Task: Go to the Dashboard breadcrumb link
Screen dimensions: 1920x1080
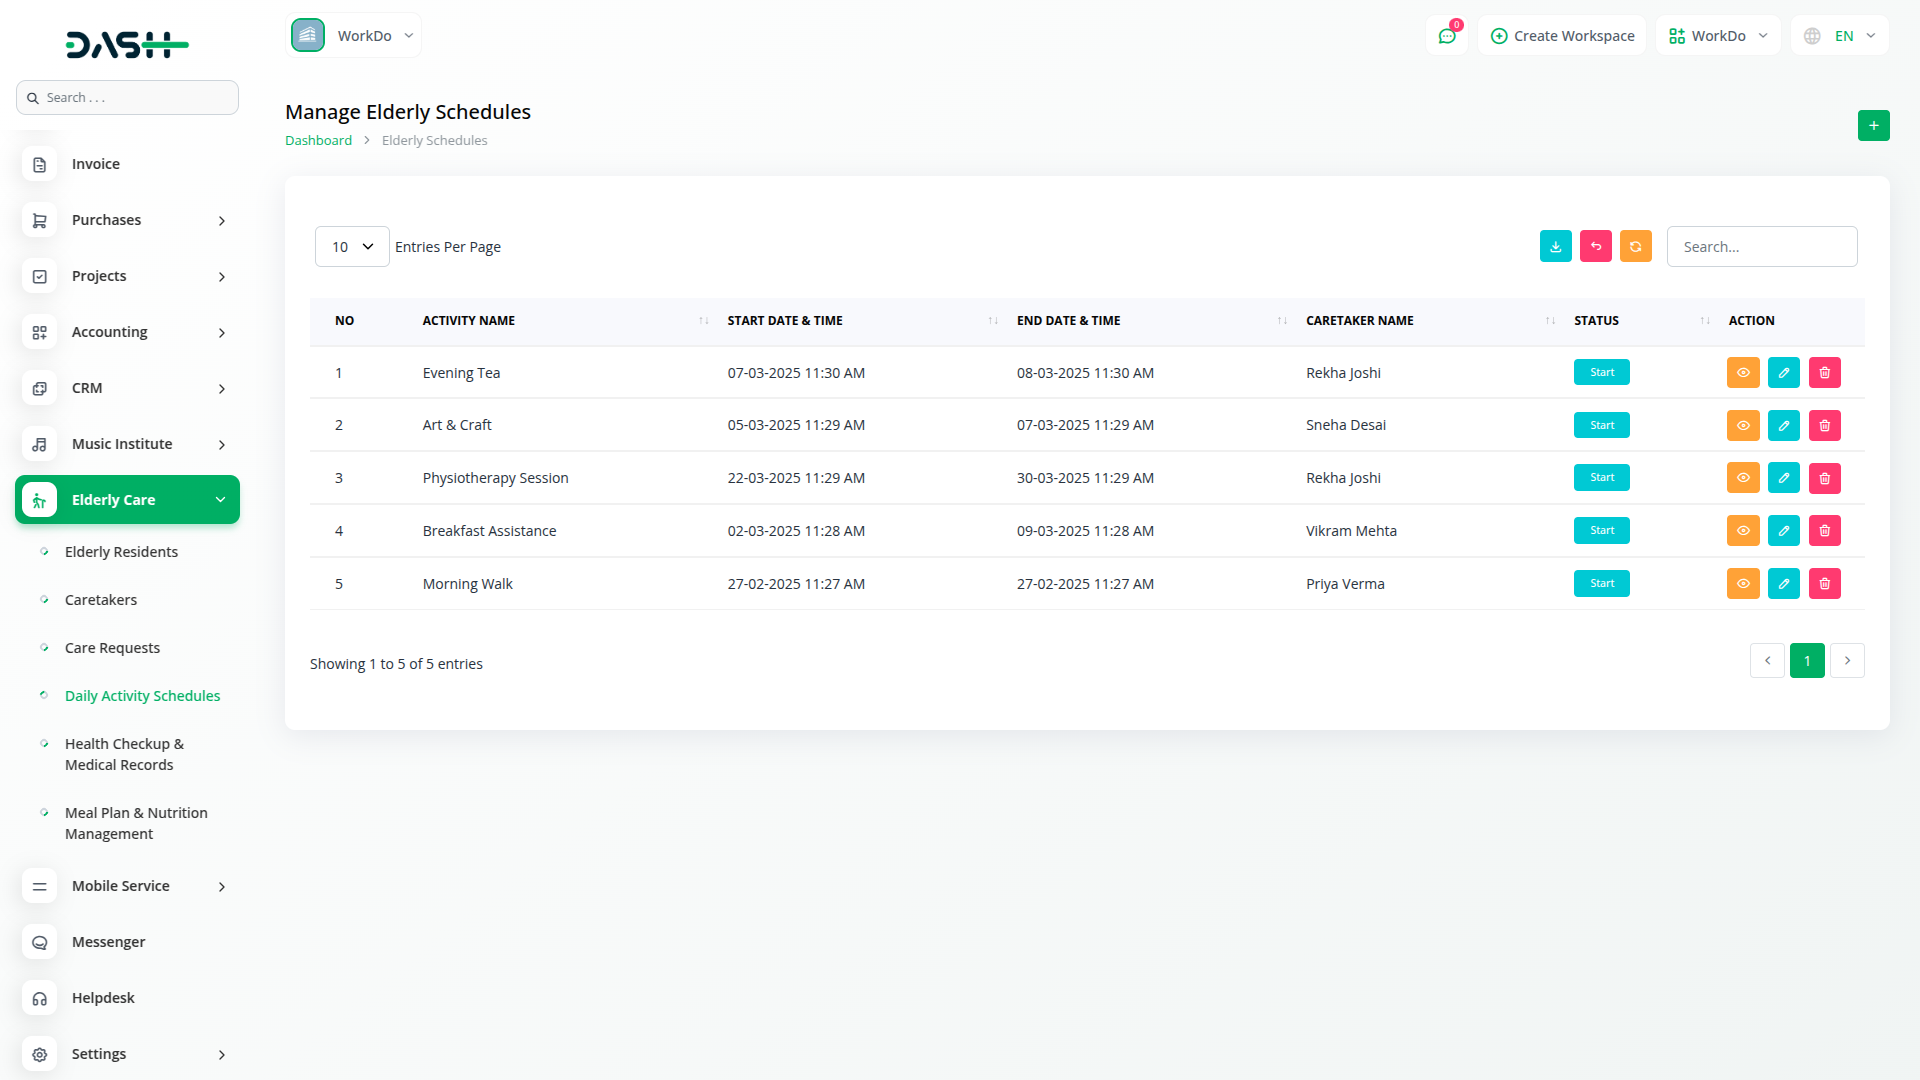Action: [318, 141]
